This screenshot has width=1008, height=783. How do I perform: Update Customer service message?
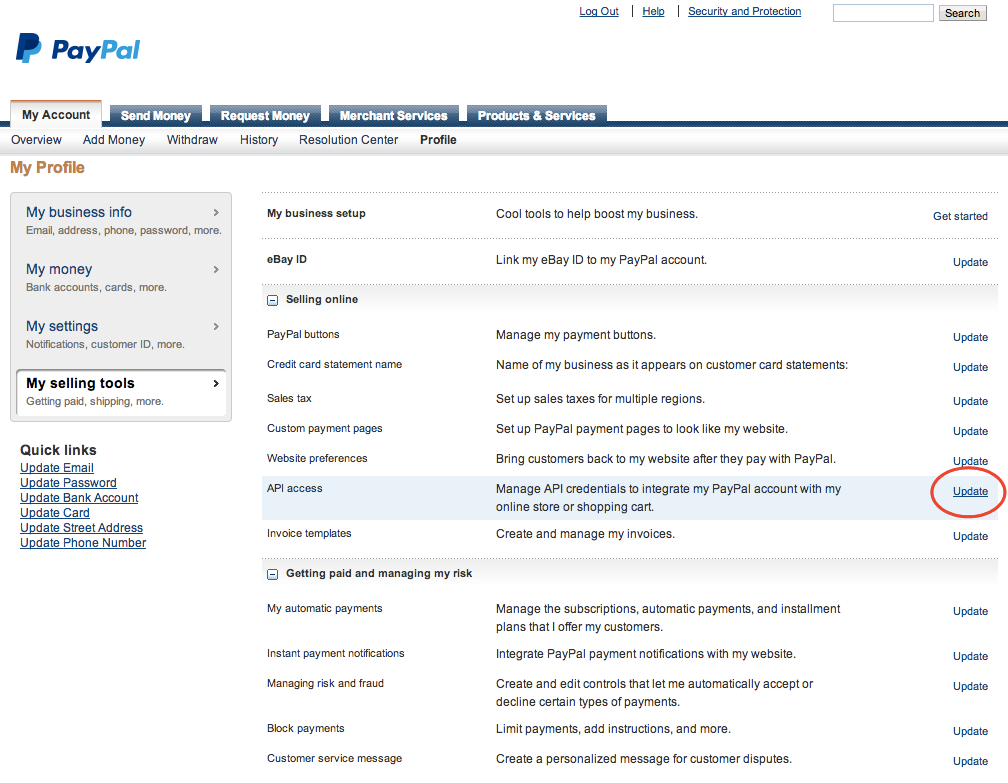point(970,761)
